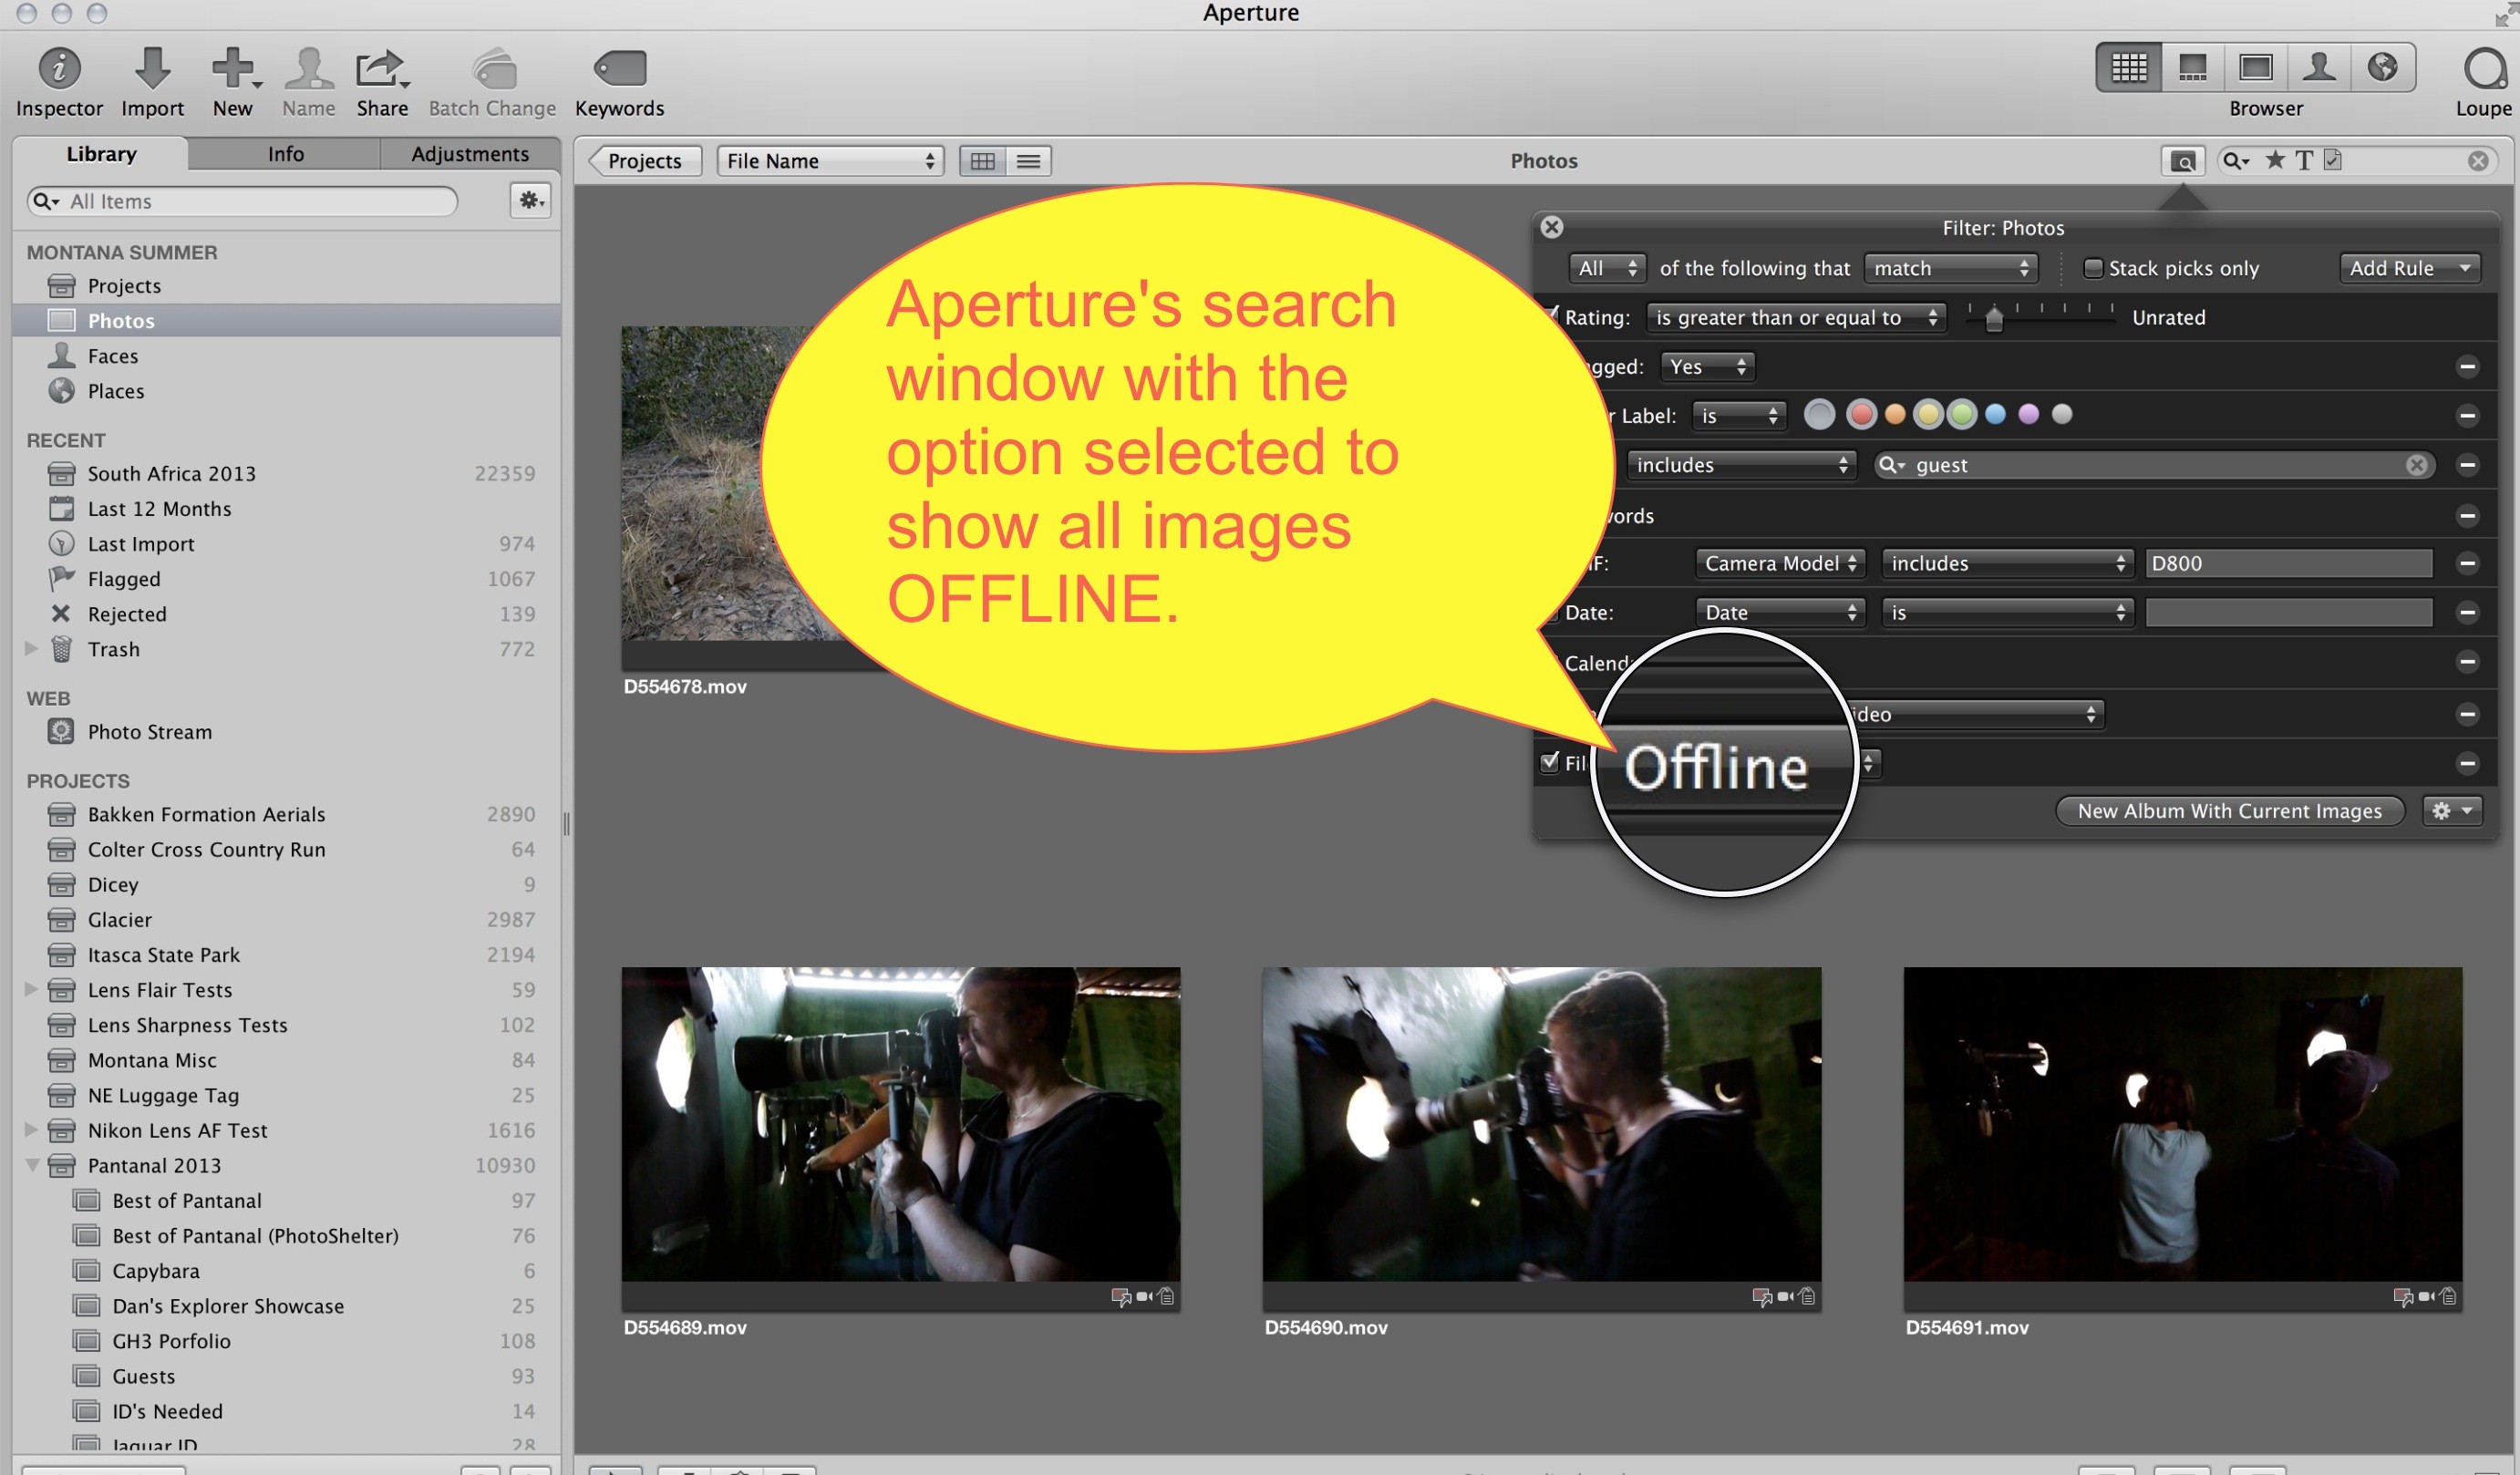The height and width of the screenshot is (1475, 2520).
Task: Open the Best of Pantanal album
Action: (x=286, y=1201)
